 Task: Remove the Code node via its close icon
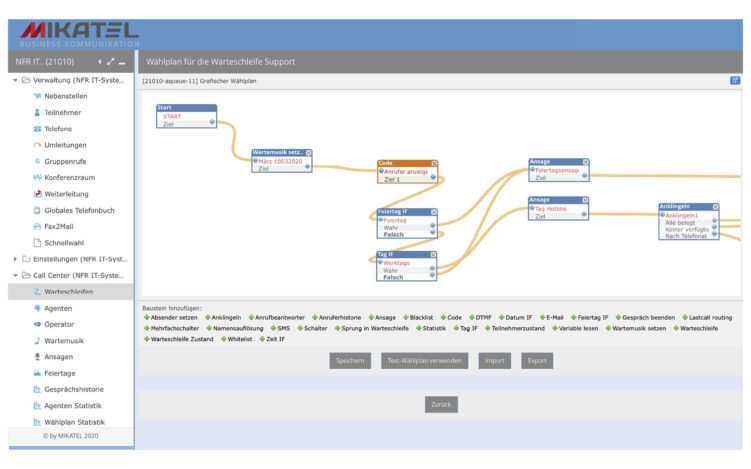434,163
